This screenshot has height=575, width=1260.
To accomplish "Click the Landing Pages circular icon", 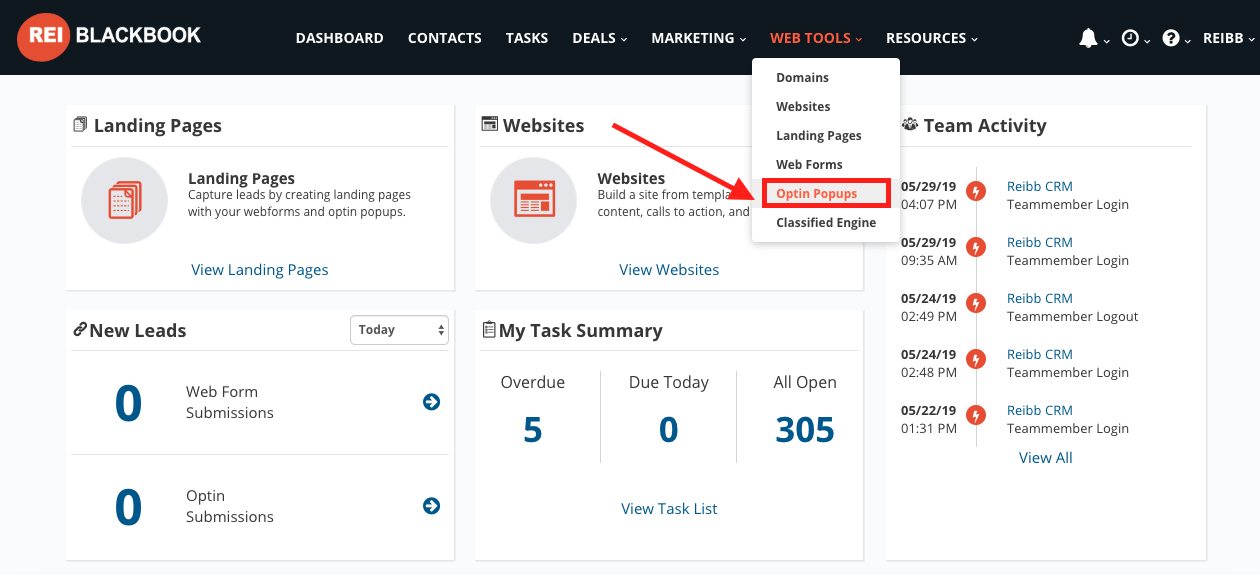I will pos(124,200).
